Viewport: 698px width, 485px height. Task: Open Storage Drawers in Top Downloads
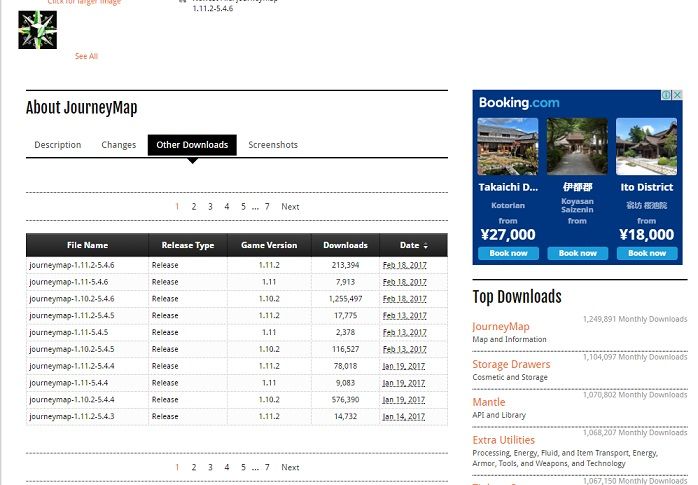coord(511,364)
